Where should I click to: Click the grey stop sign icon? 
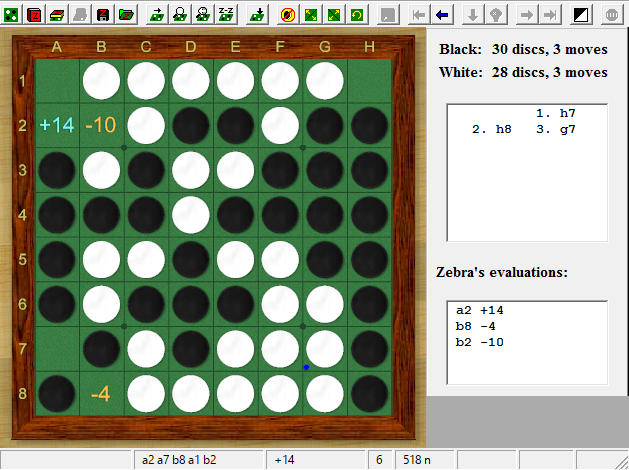[x=612, y=15]
